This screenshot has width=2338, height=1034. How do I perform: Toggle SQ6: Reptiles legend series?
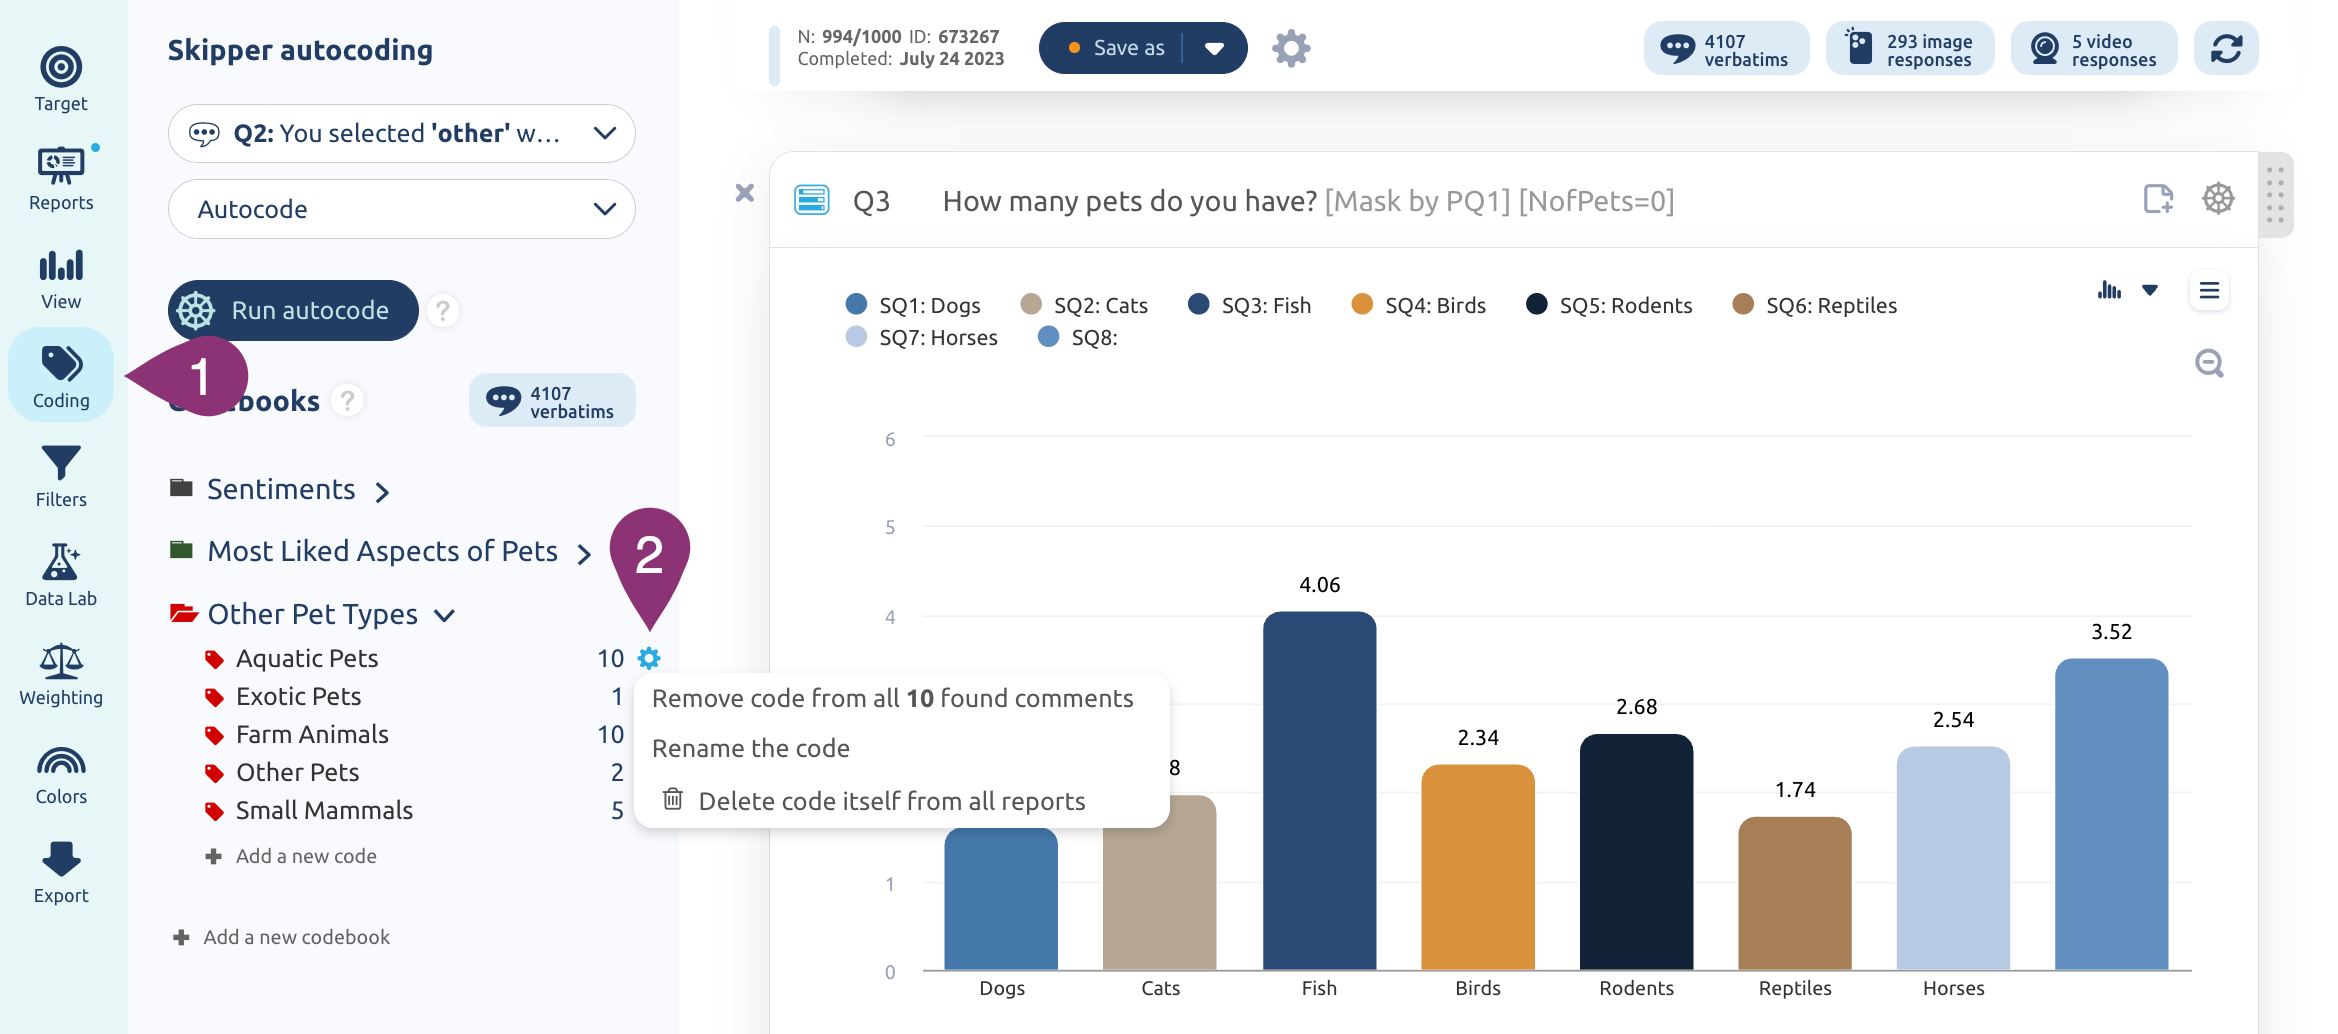click(1815, 305)
